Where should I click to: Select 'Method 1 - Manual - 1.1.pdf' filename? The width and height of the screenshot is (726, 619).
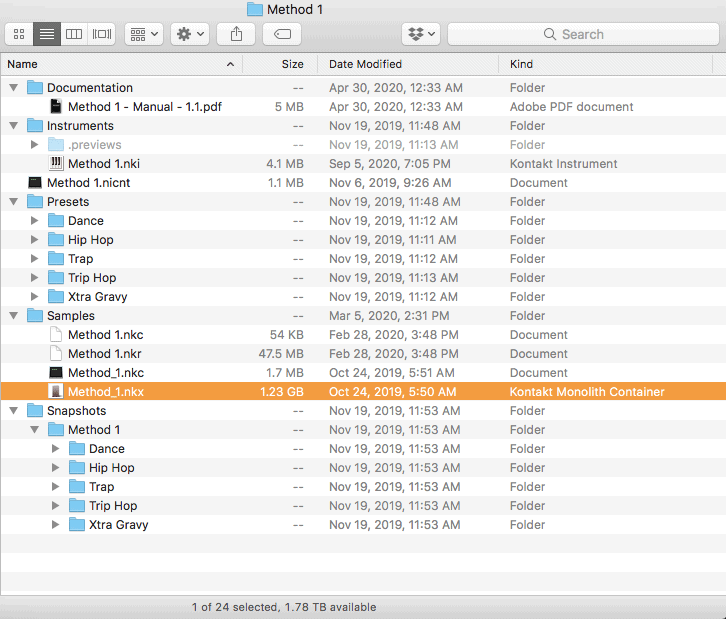(145, 106)
